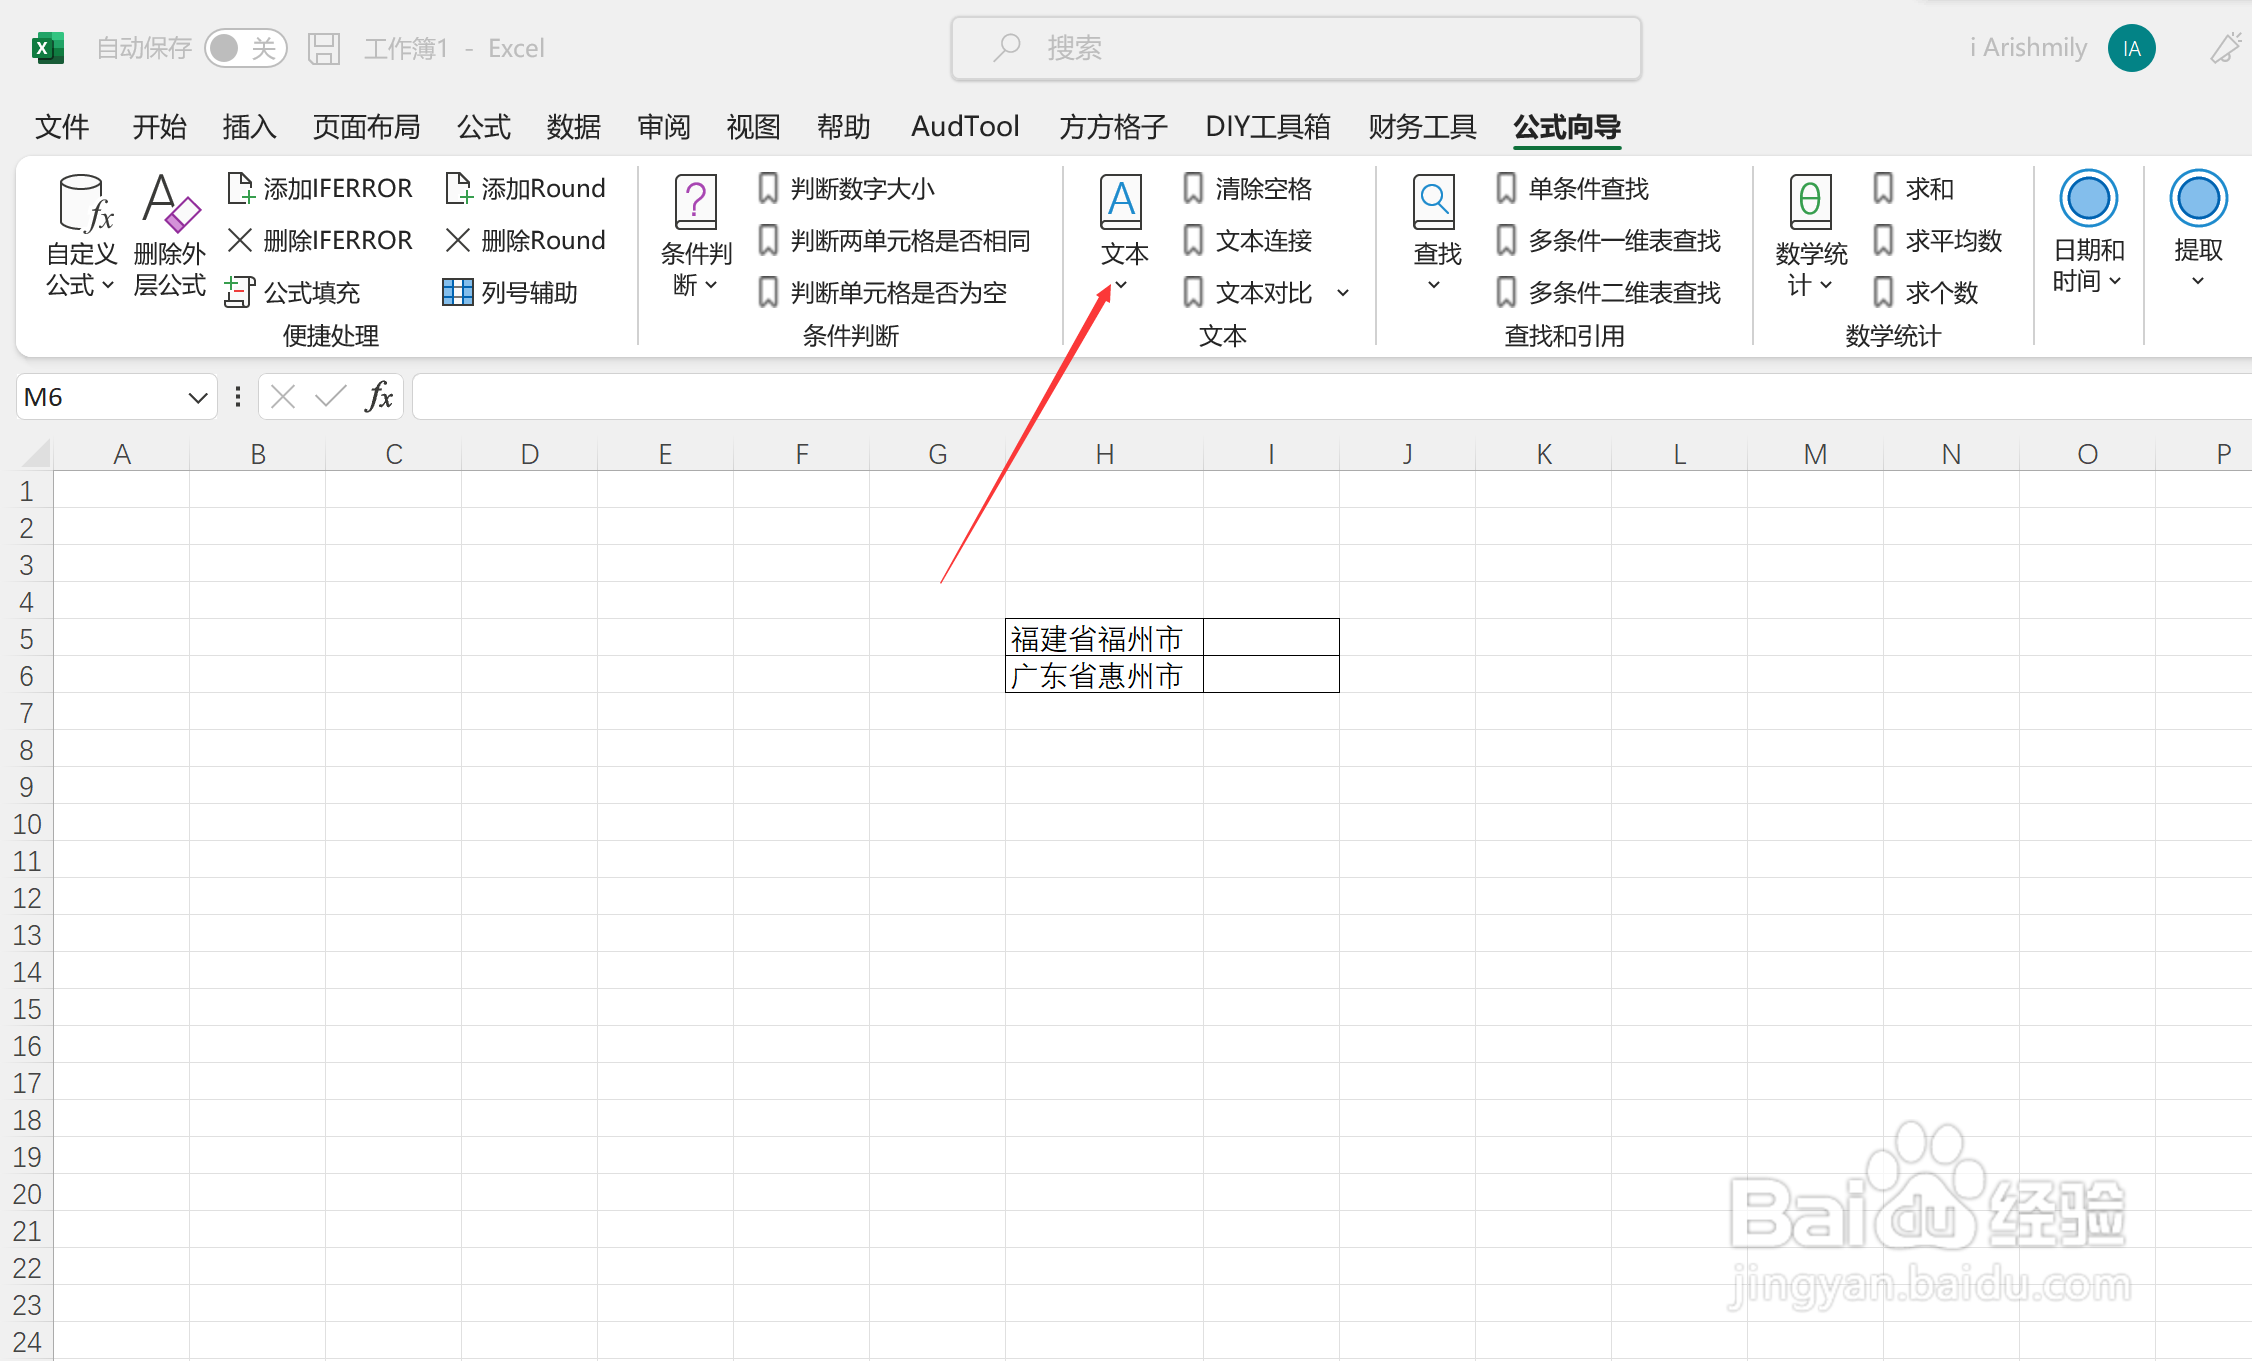Viewport: 2252px width, 1361px height.
Task: Click the 求平均数 average command
Action: coord(1937,240)
